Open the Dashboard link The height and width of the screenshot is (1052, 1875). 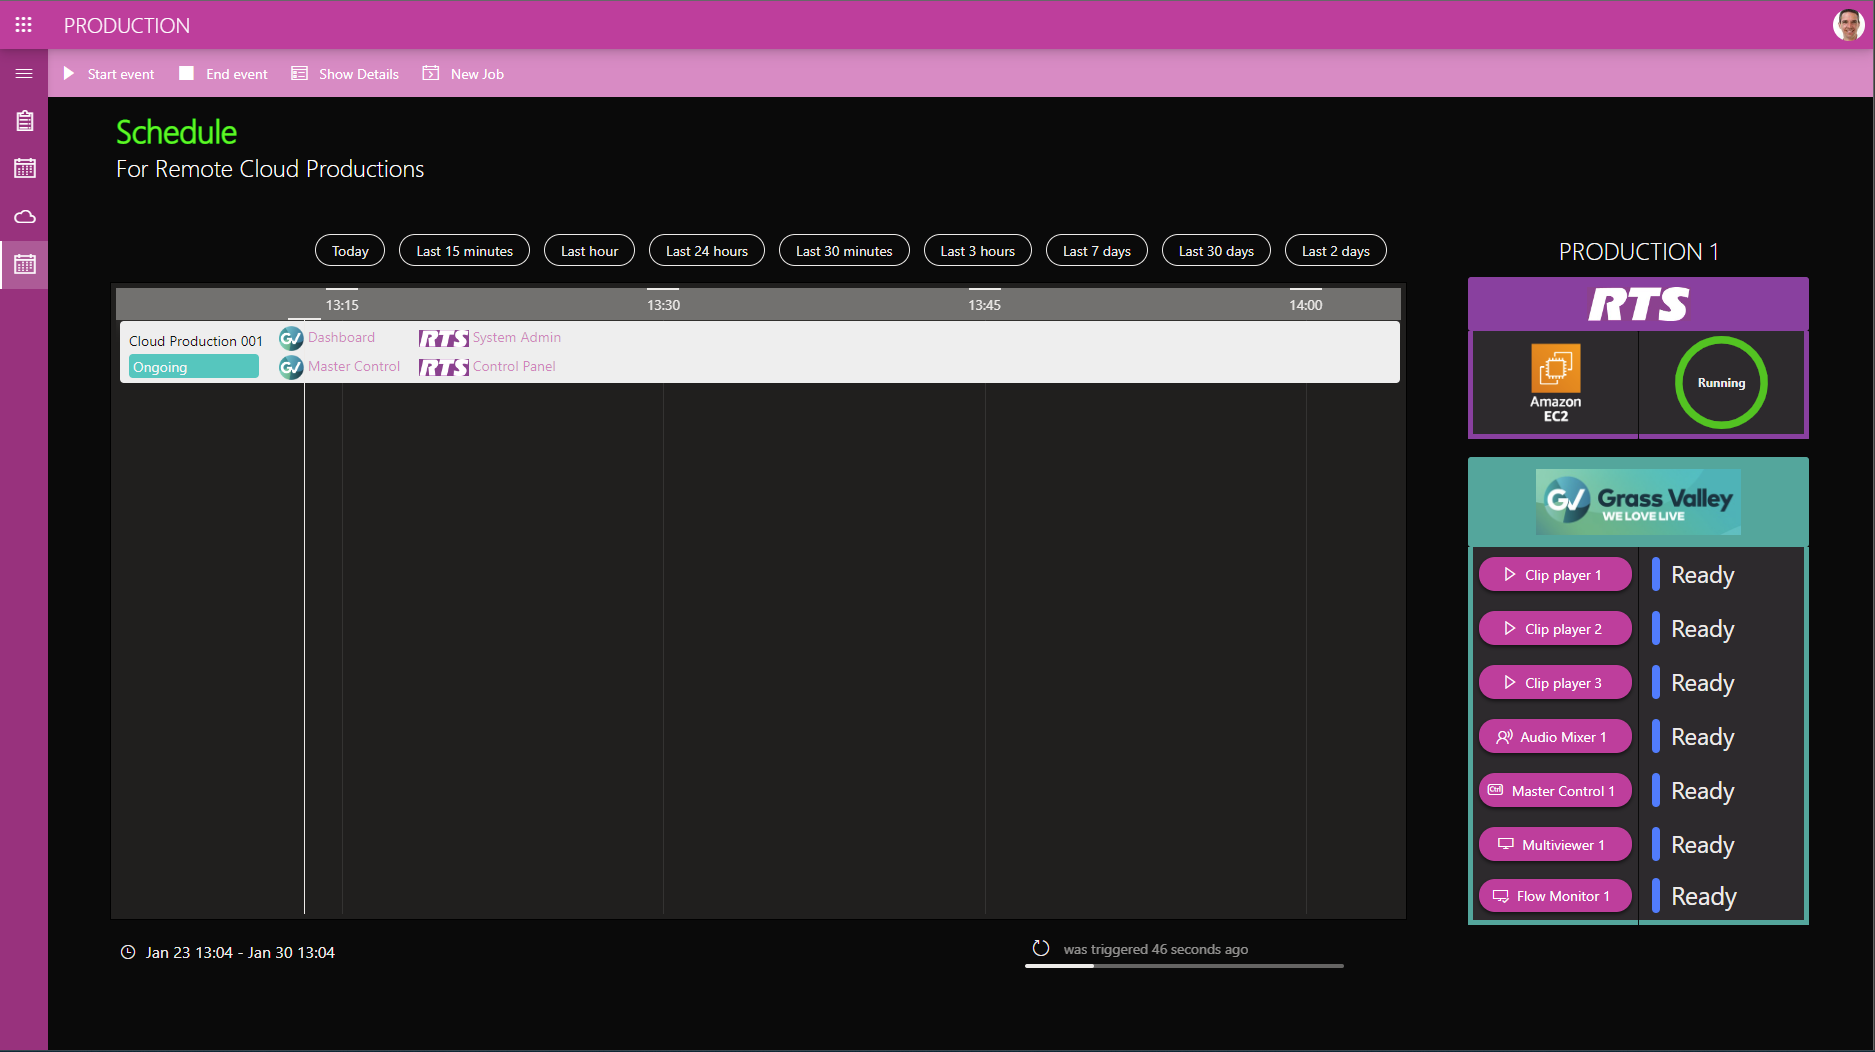point(341,338)
